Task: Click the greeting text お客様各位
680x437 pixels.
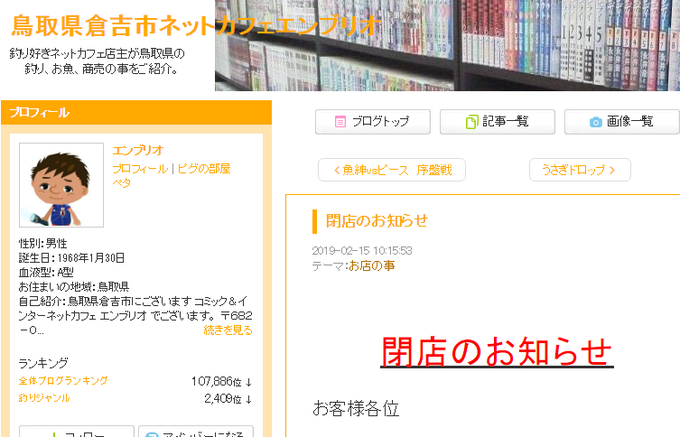Action: [356, 408]
